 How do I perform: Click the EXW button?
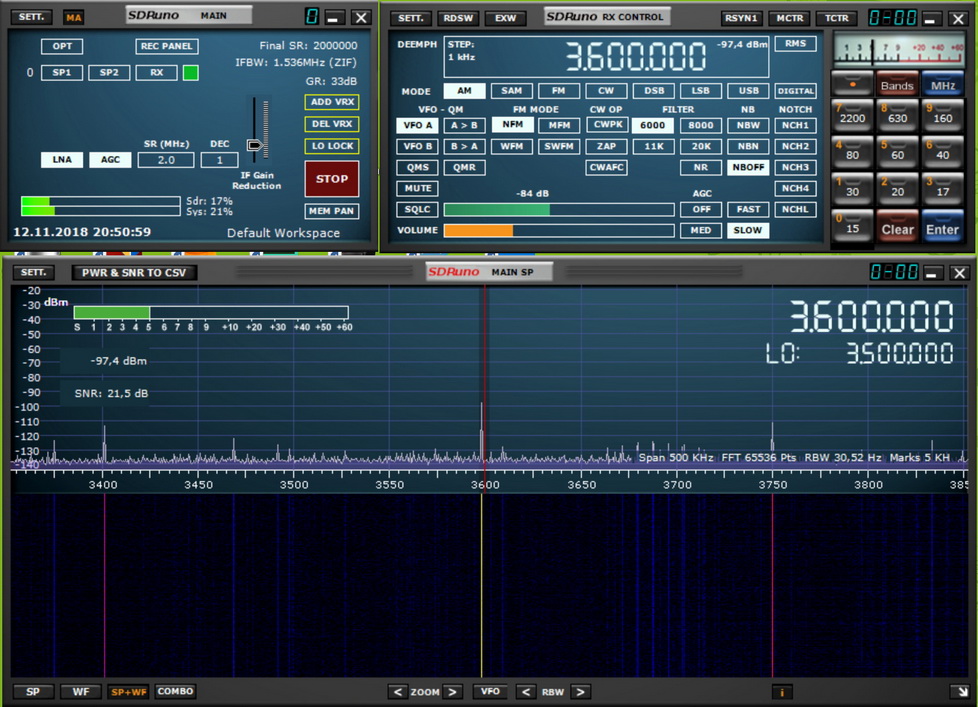coord(505,18)
